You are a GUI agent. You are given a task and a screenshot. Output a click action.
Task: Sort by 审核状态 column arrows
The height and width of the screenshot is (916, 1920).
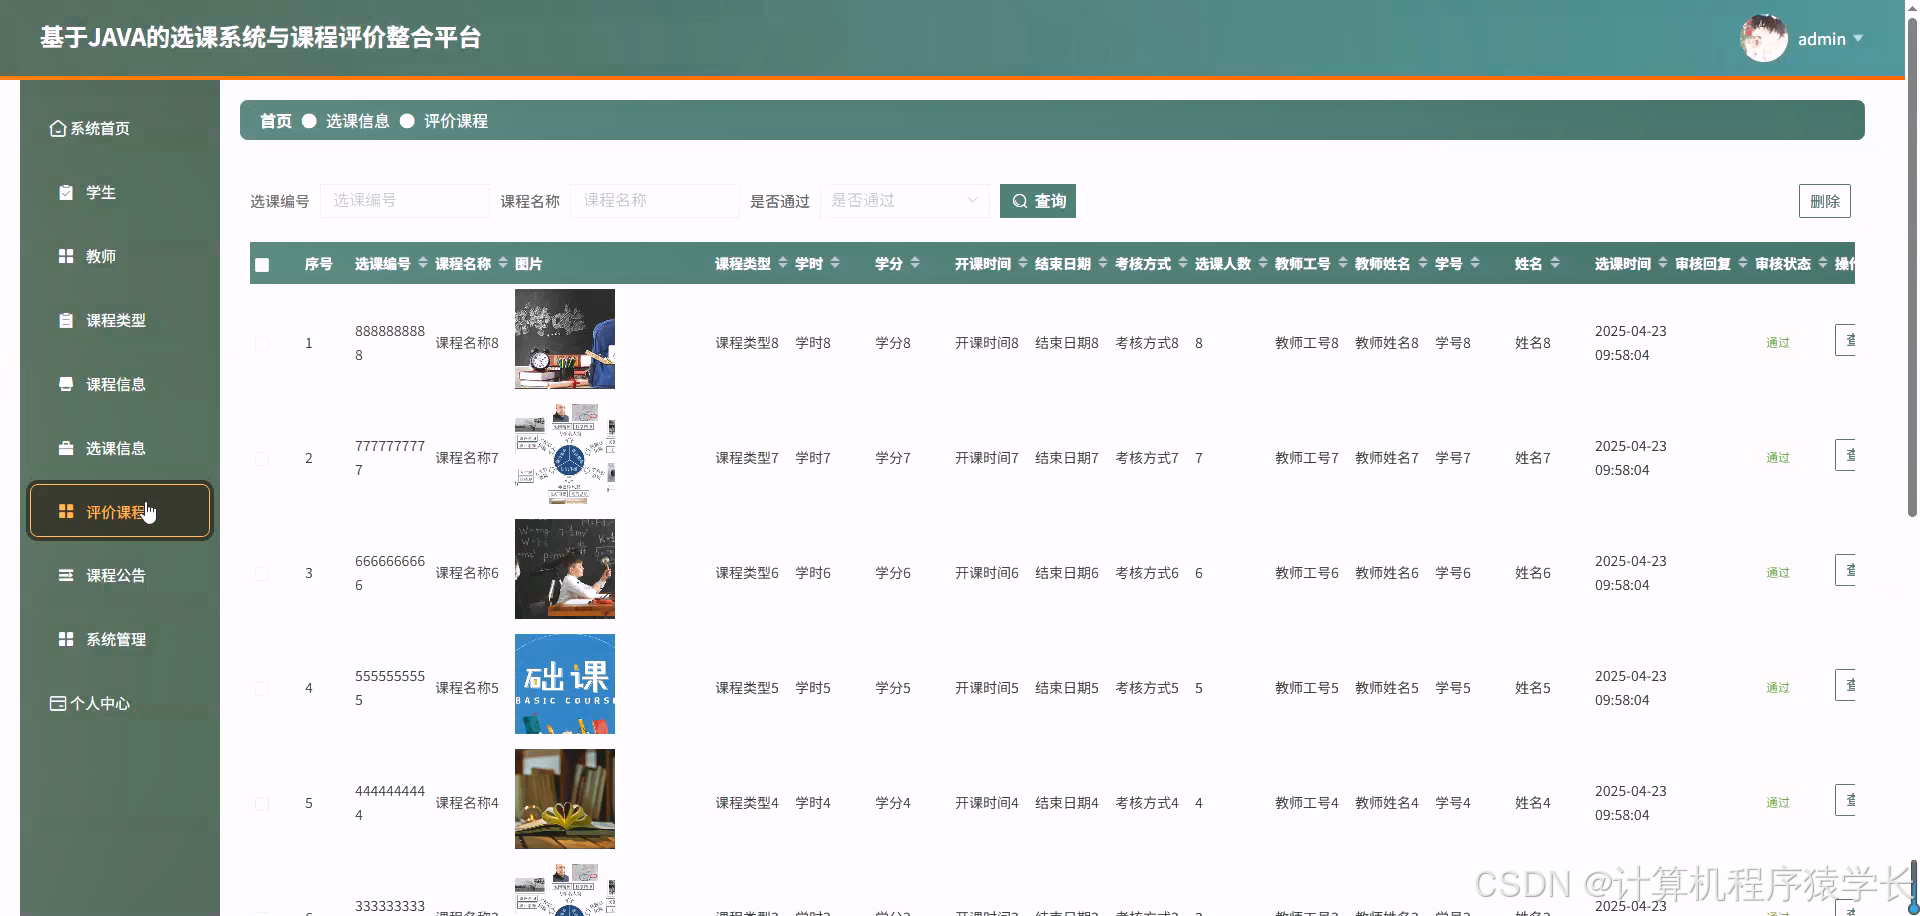[x=1823, y=263]
